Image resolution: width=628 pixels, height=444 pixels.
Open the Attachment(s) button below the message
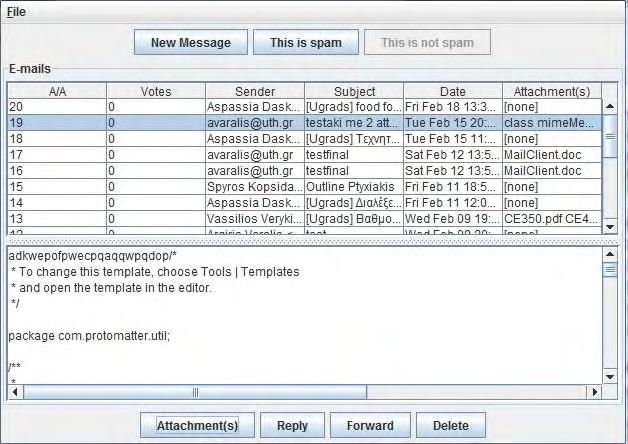[197, 425]
